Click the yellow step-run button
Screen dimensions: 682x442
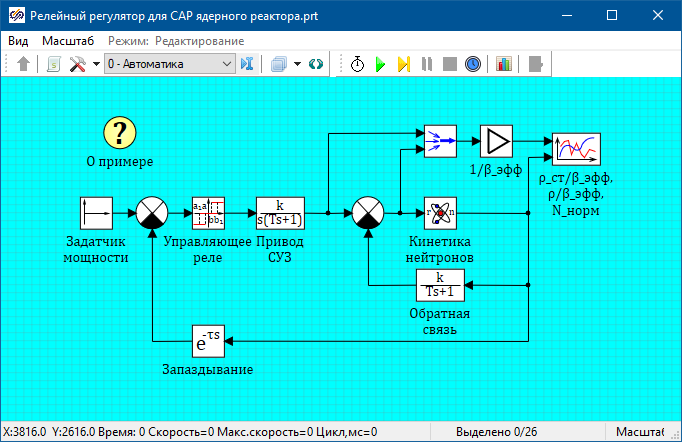(403, 64)
